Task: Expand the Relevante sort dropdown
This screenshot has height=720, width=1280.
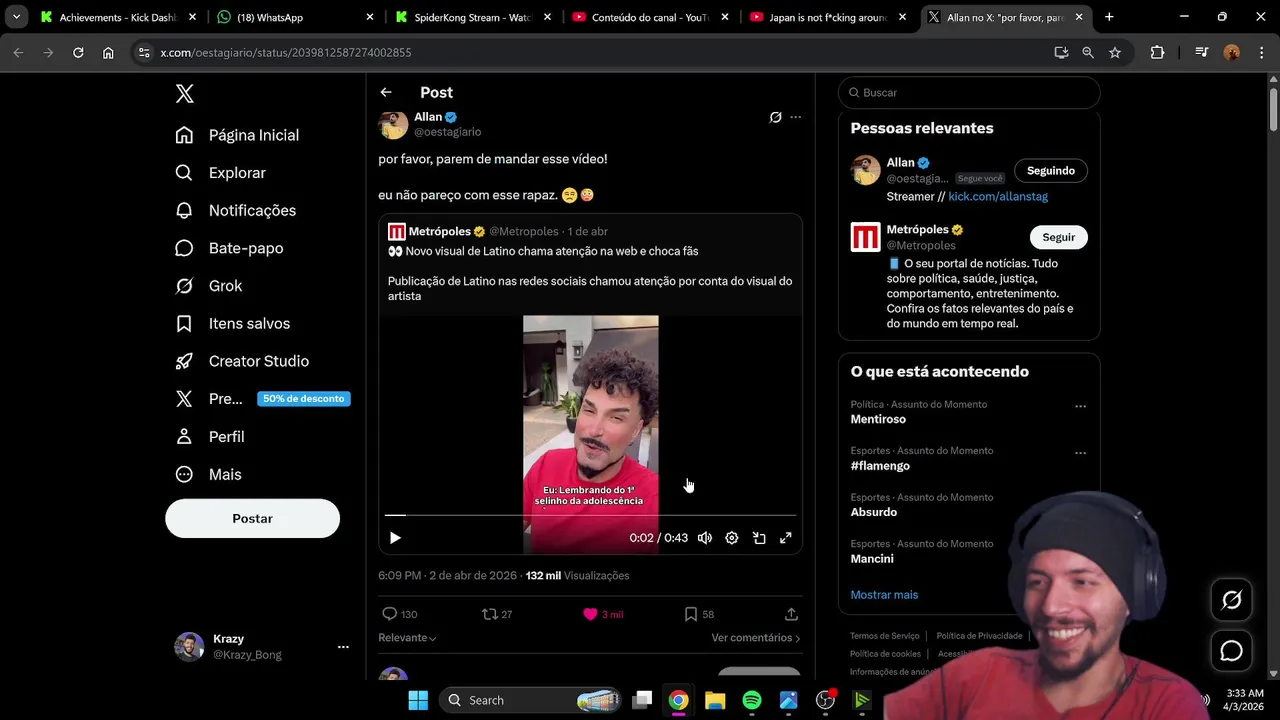Action: coord(407,638)
